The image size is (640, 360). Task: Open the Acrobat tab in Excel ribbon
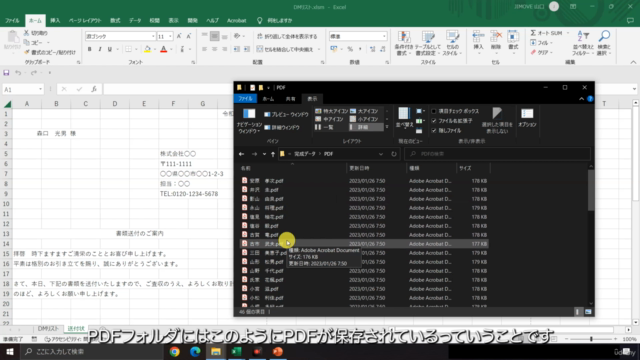click(x=237, y=20)
